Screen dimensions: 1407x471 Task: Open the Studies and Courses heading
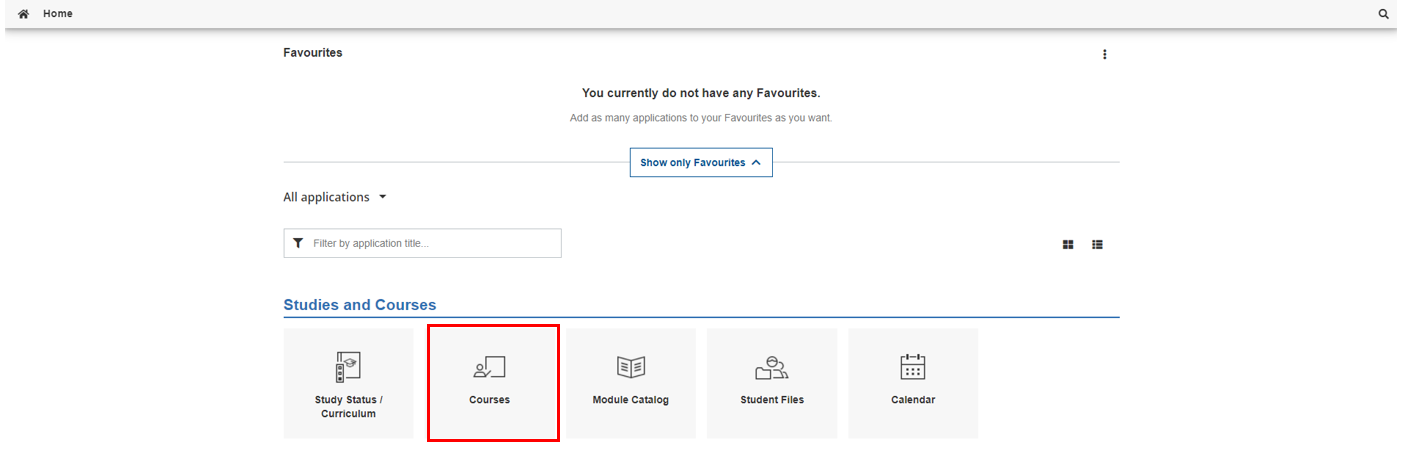pos(360,305)
